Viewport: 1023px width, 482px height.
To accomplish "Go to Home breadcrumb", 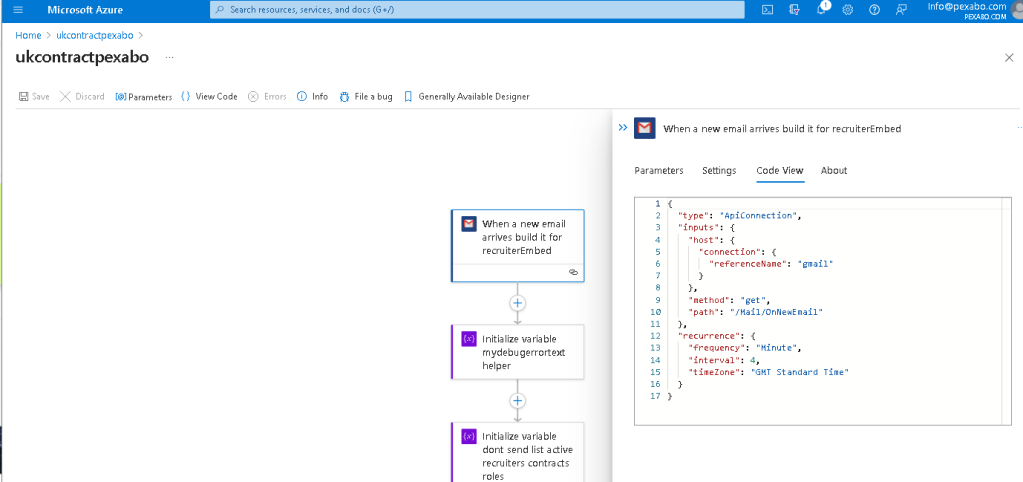I will coord(28,35).
